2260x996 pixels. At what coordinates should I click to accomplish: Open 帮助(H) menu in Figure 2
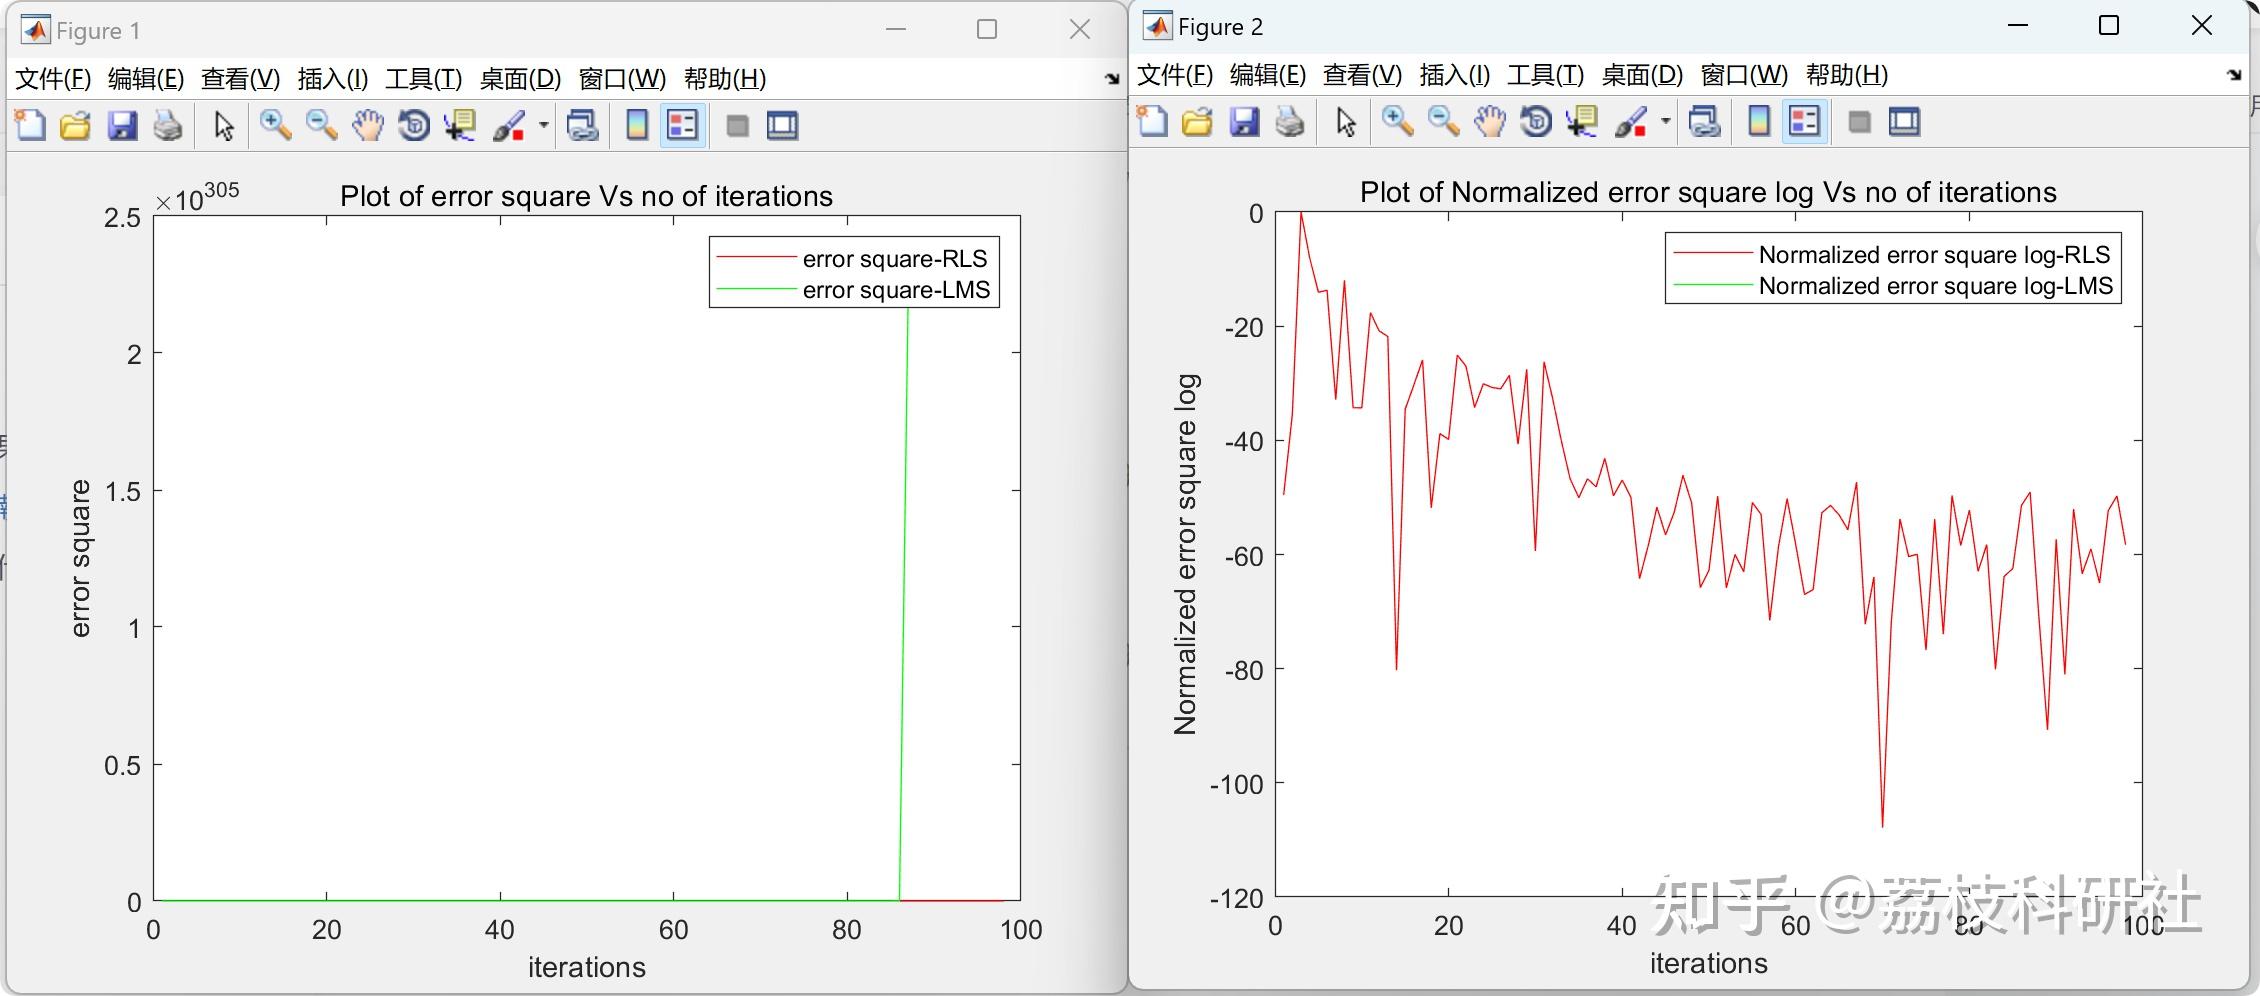point(1847,75)
